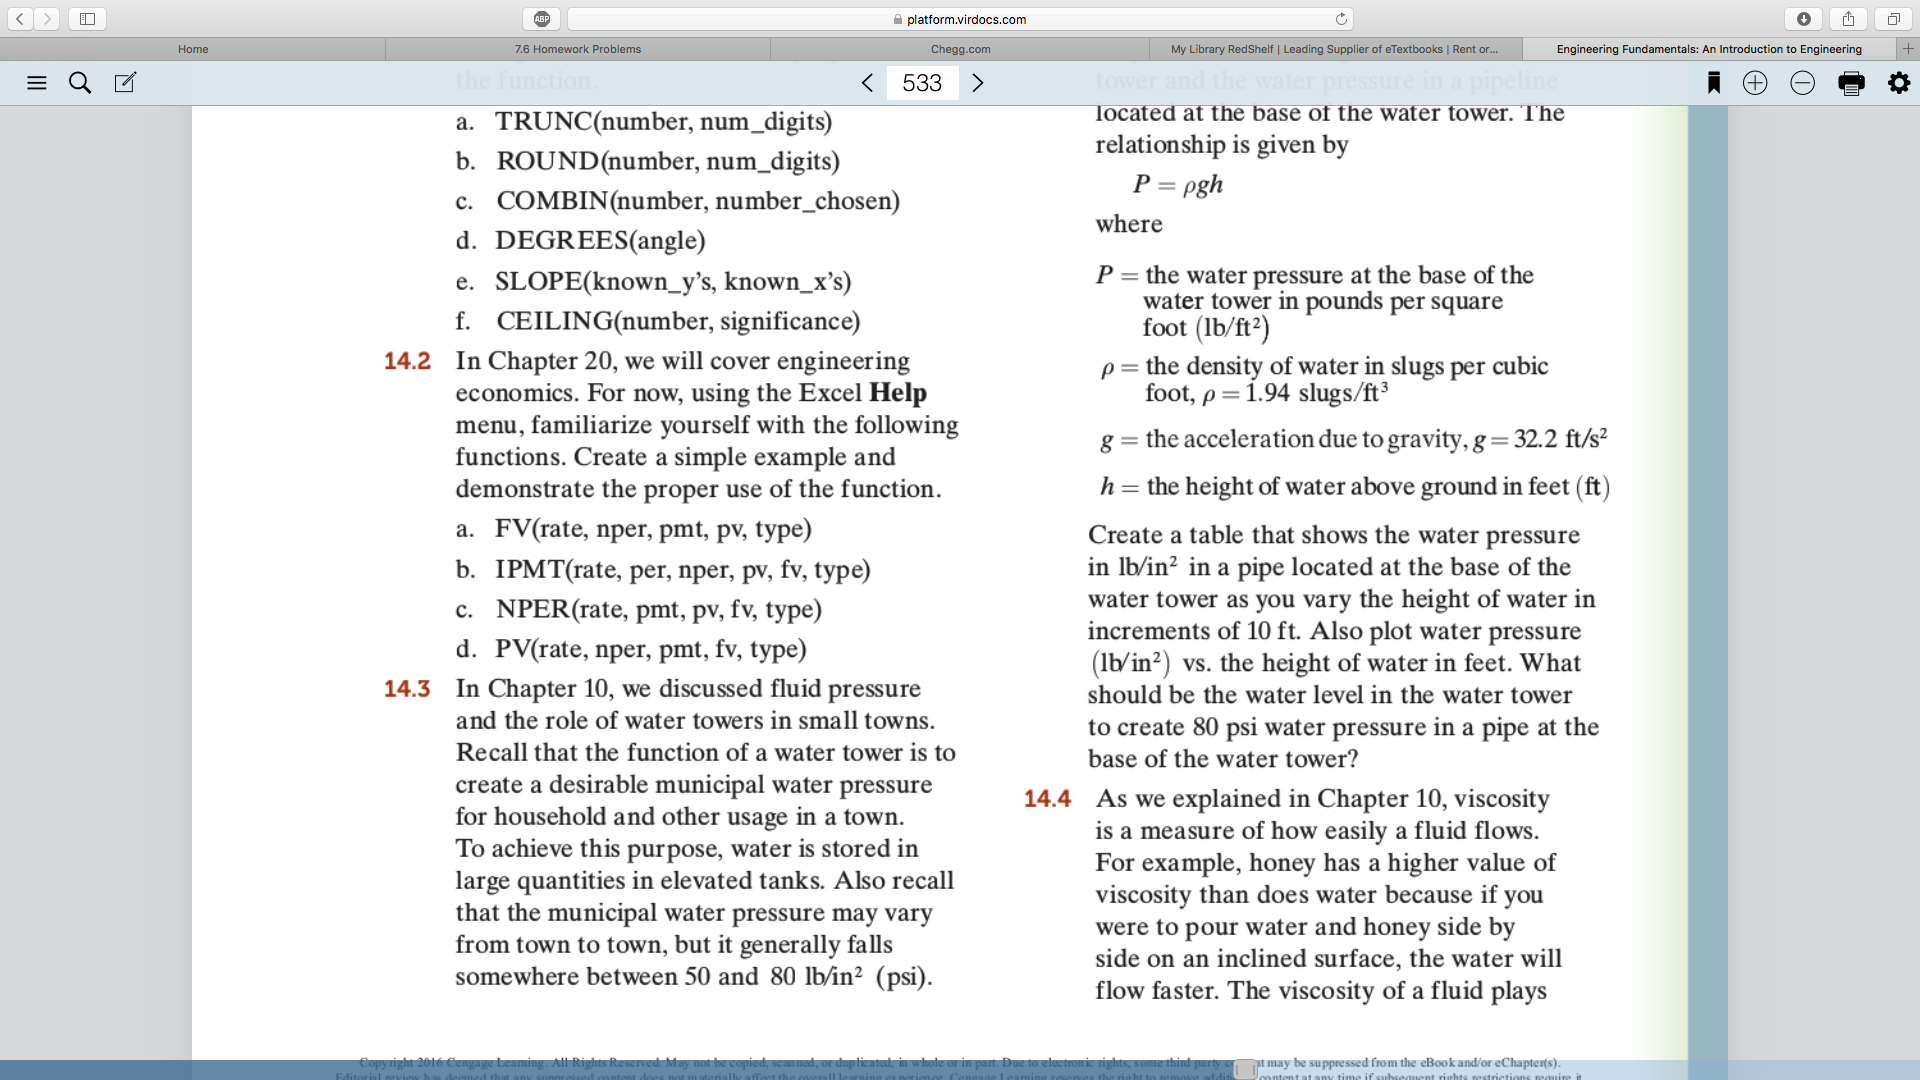Reload the page with the refresh icon
Image resolution: width=1920 pixels, height=1080 pixels.
click(1341, 19)
